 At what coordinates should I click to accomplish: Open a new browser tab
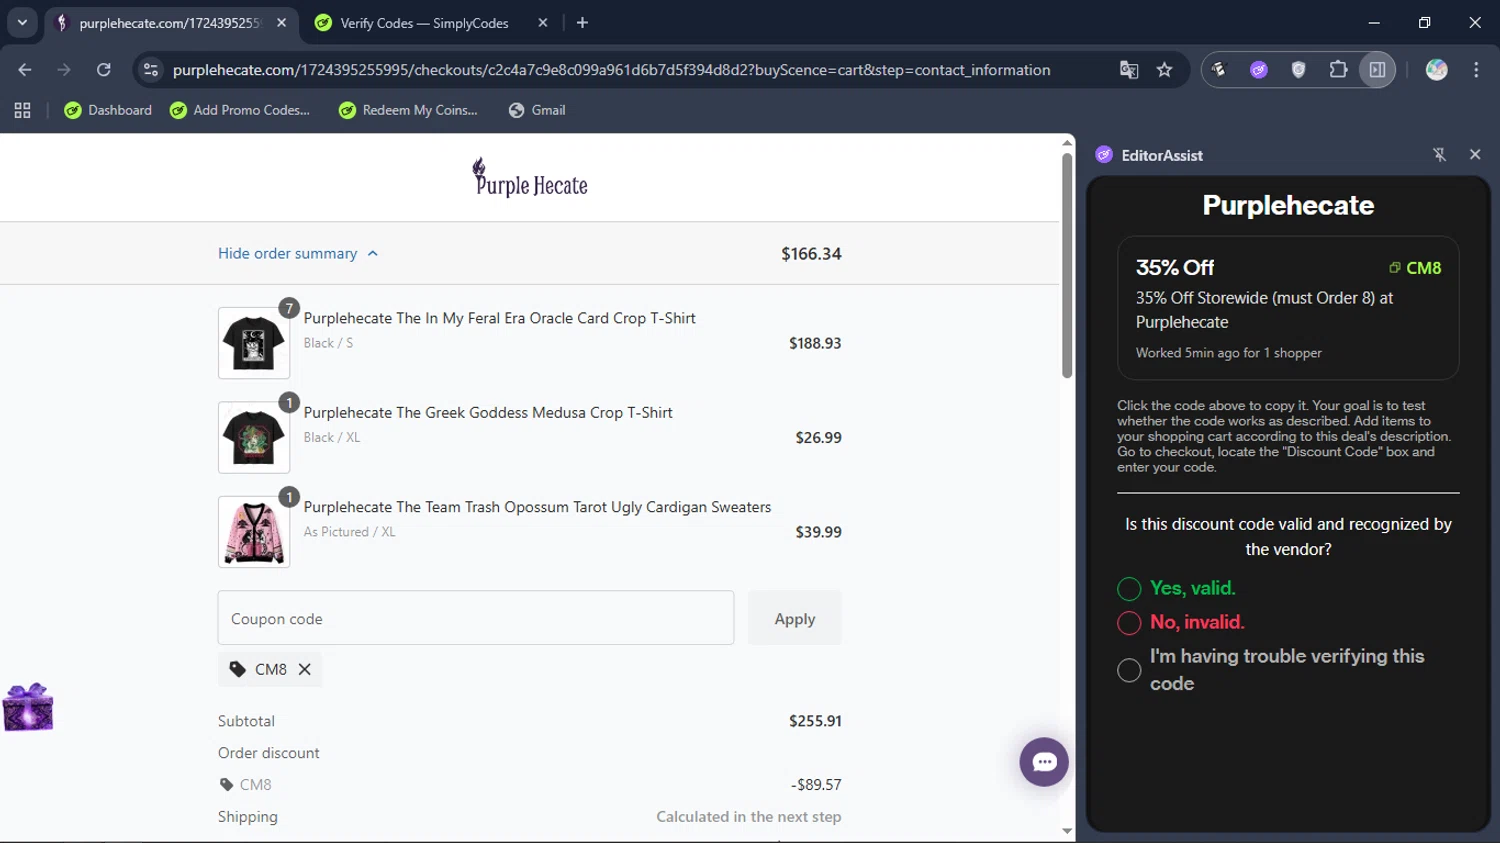[582, 23]
